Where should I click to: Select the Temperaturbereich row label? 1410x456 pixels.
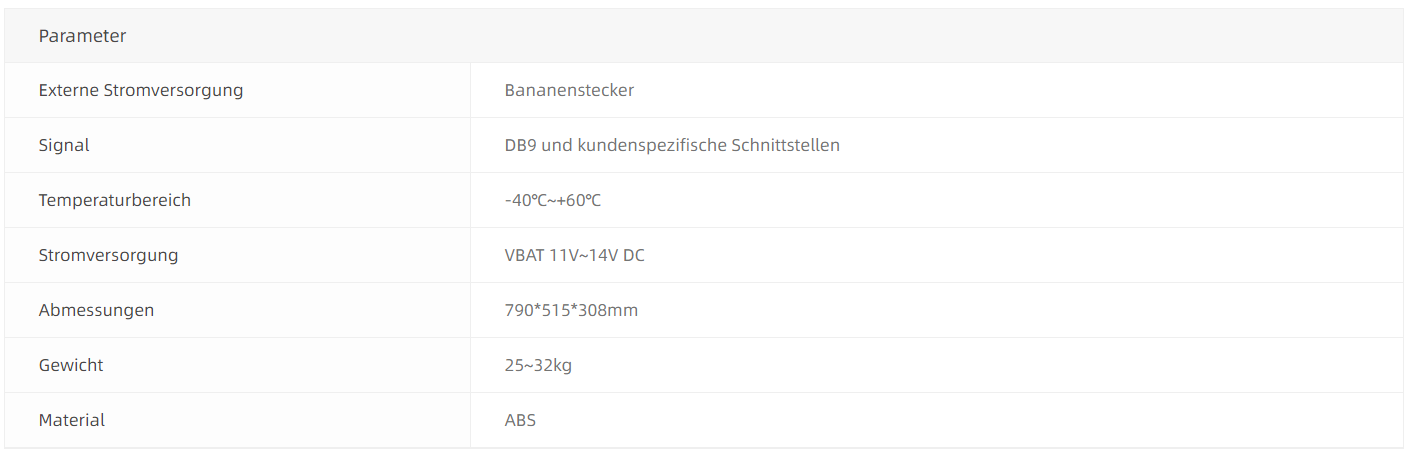114,200
